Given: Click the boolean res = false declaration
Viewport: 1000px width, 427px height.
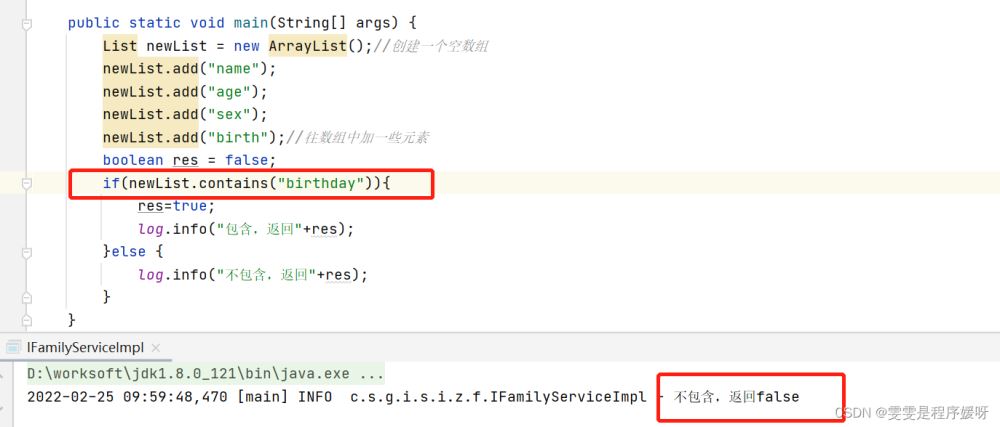Looking at the screenshot, I should (x=188, y=161).
